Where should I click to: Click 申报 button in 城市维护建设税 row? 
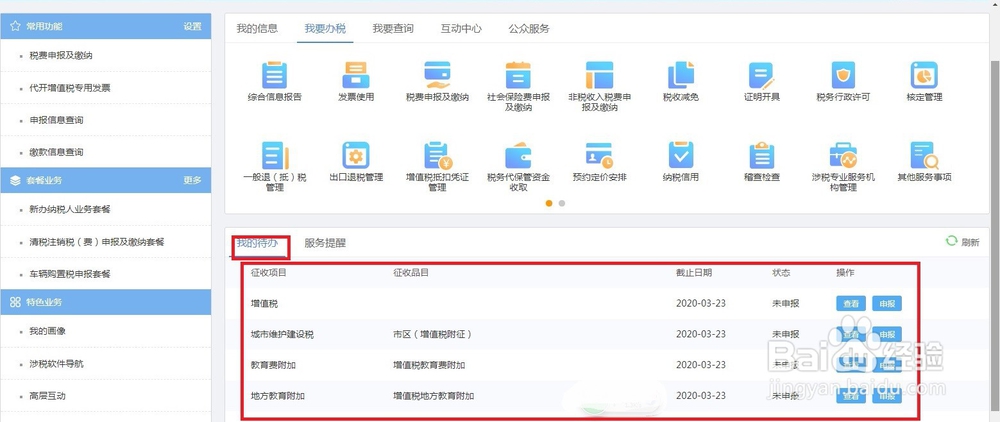(x=887, y=334)
